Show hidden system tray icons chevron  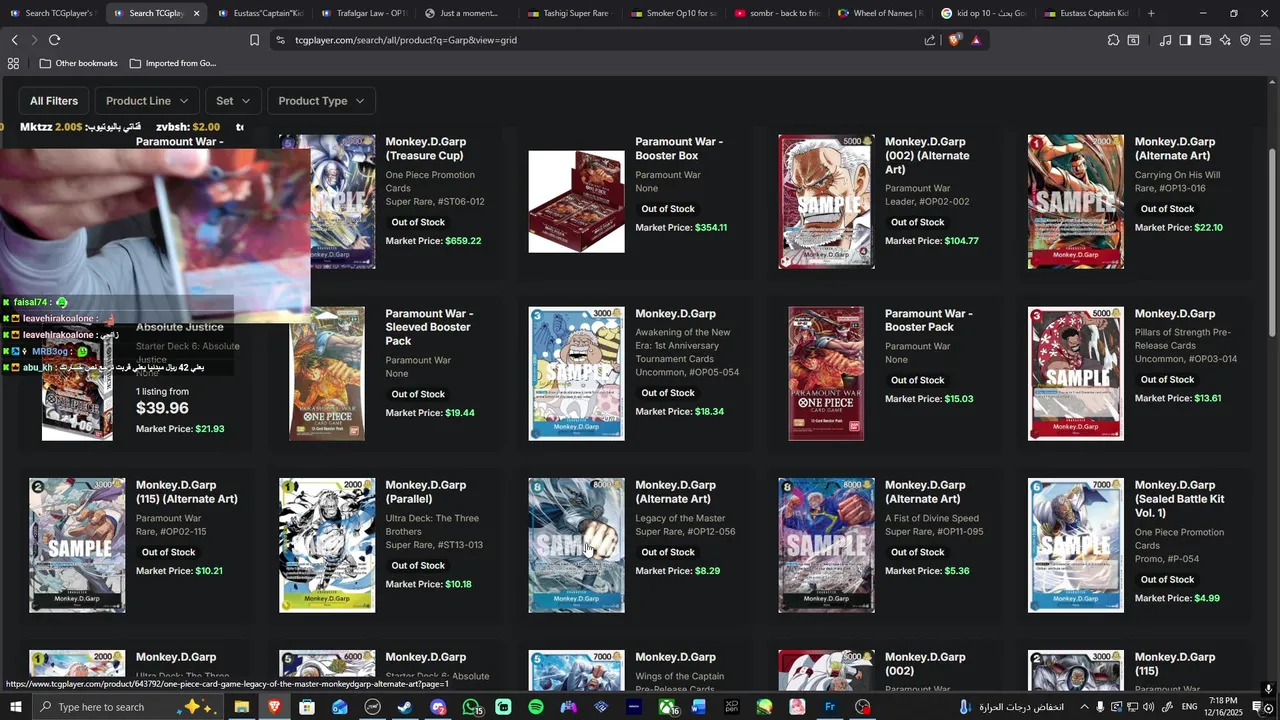coord(1084,707)
